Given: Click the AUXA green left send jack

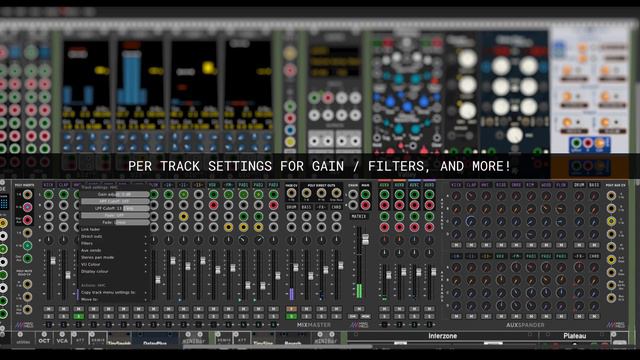Looking at the screenshot, I should tap(384, 194).
